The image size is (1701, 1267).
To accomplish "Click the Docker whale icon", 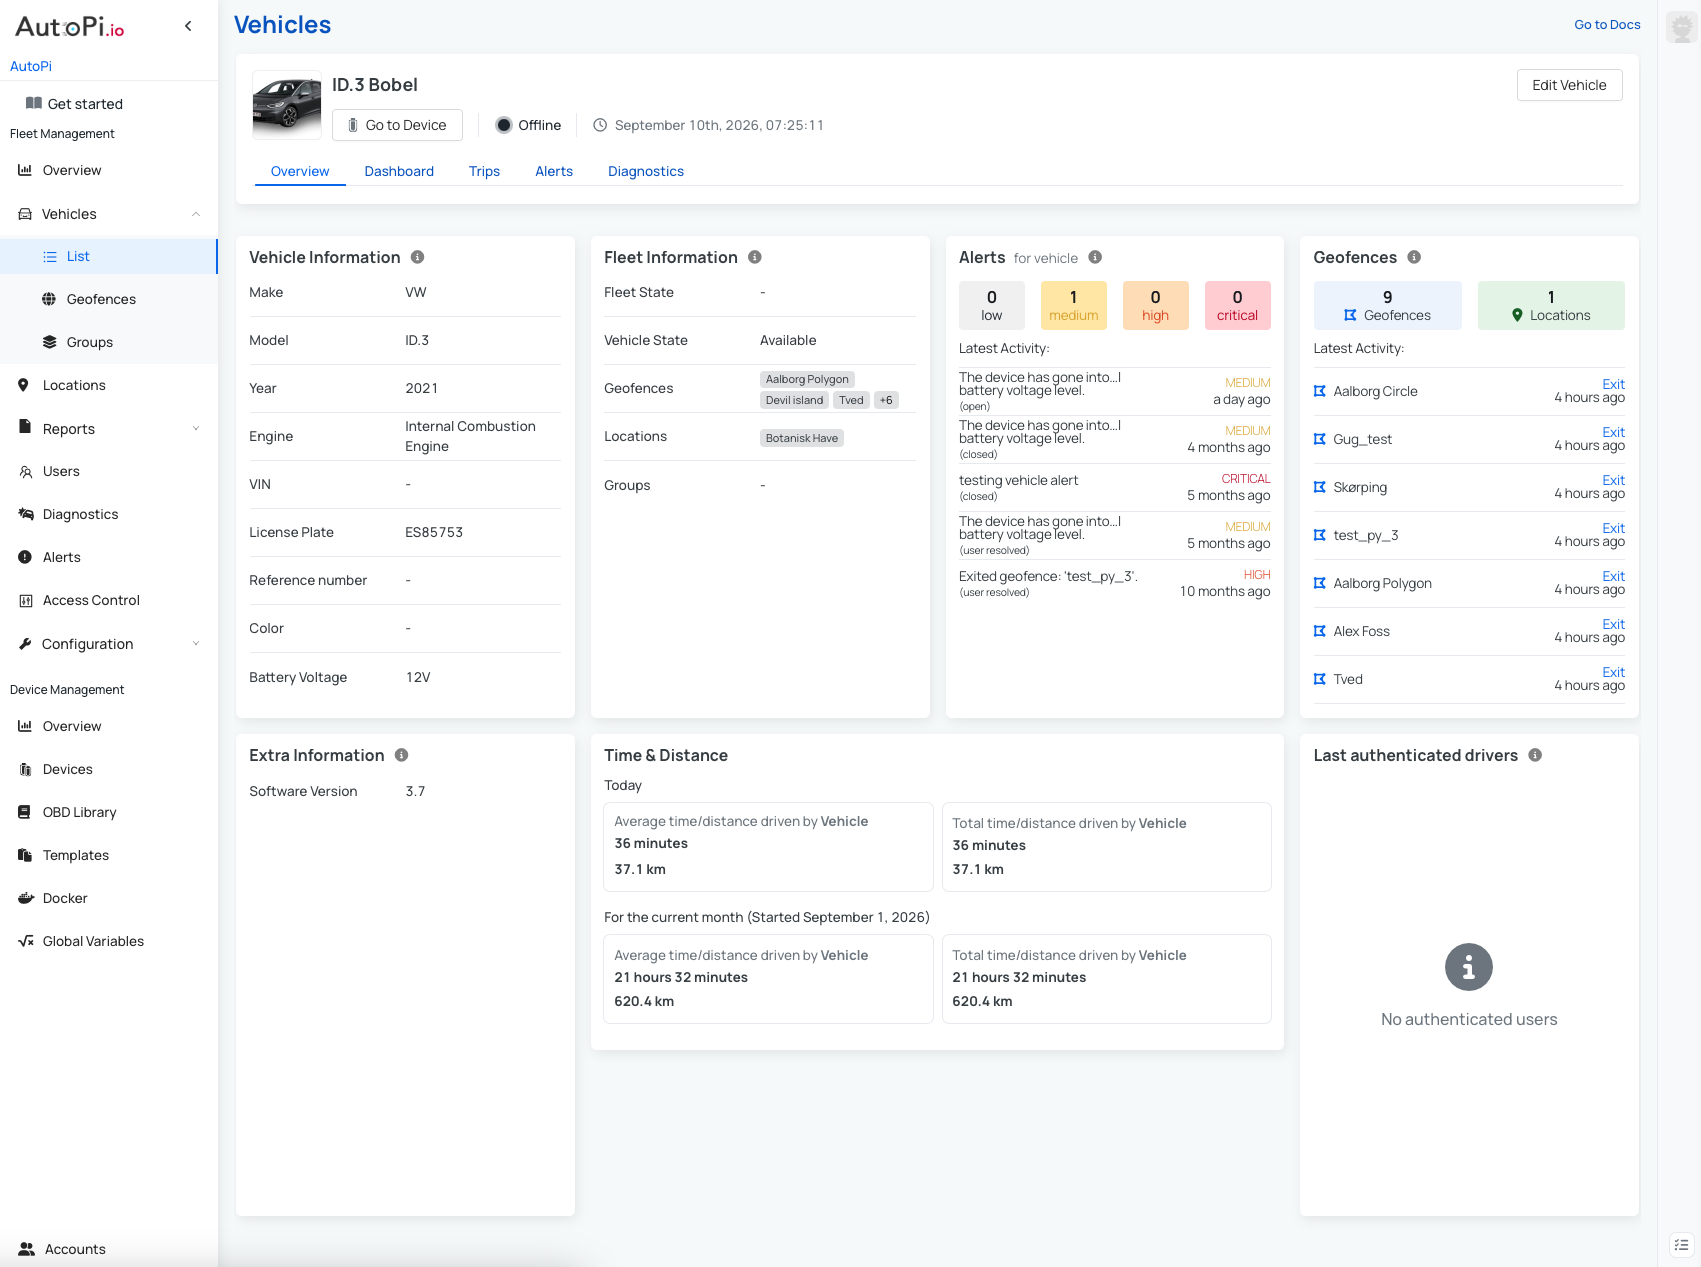I will pyautogui.click(x=26, y=898).
